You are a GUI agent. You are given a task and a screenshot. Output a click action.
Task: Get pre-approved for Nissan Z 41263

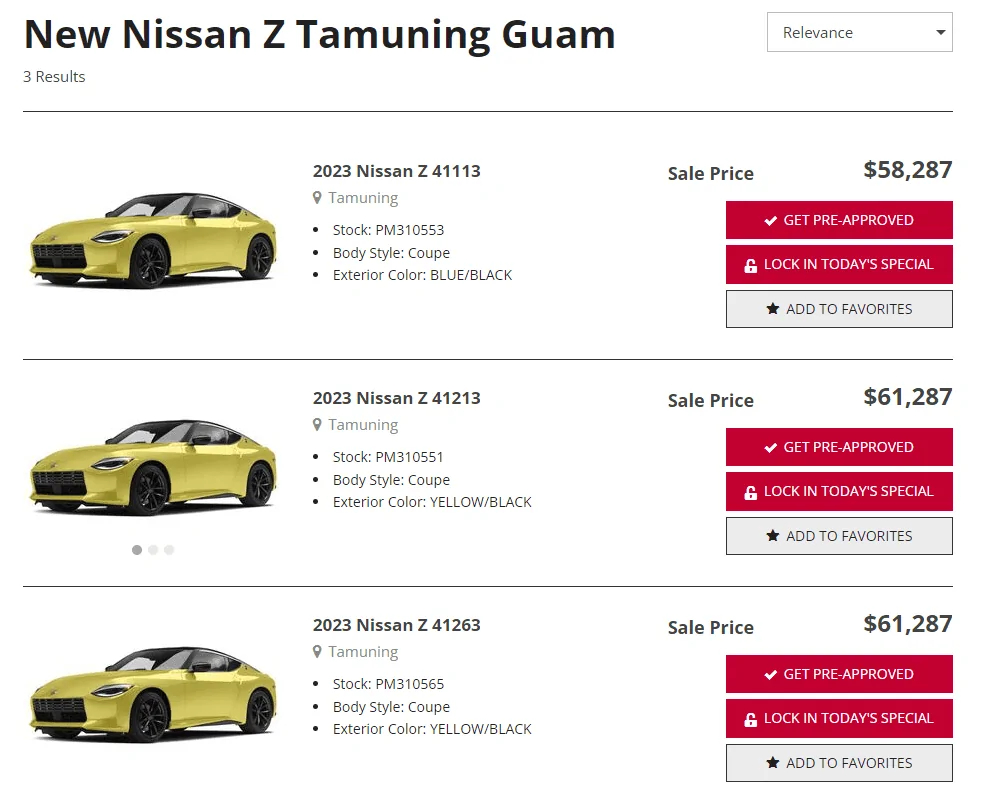click(839, 674)
